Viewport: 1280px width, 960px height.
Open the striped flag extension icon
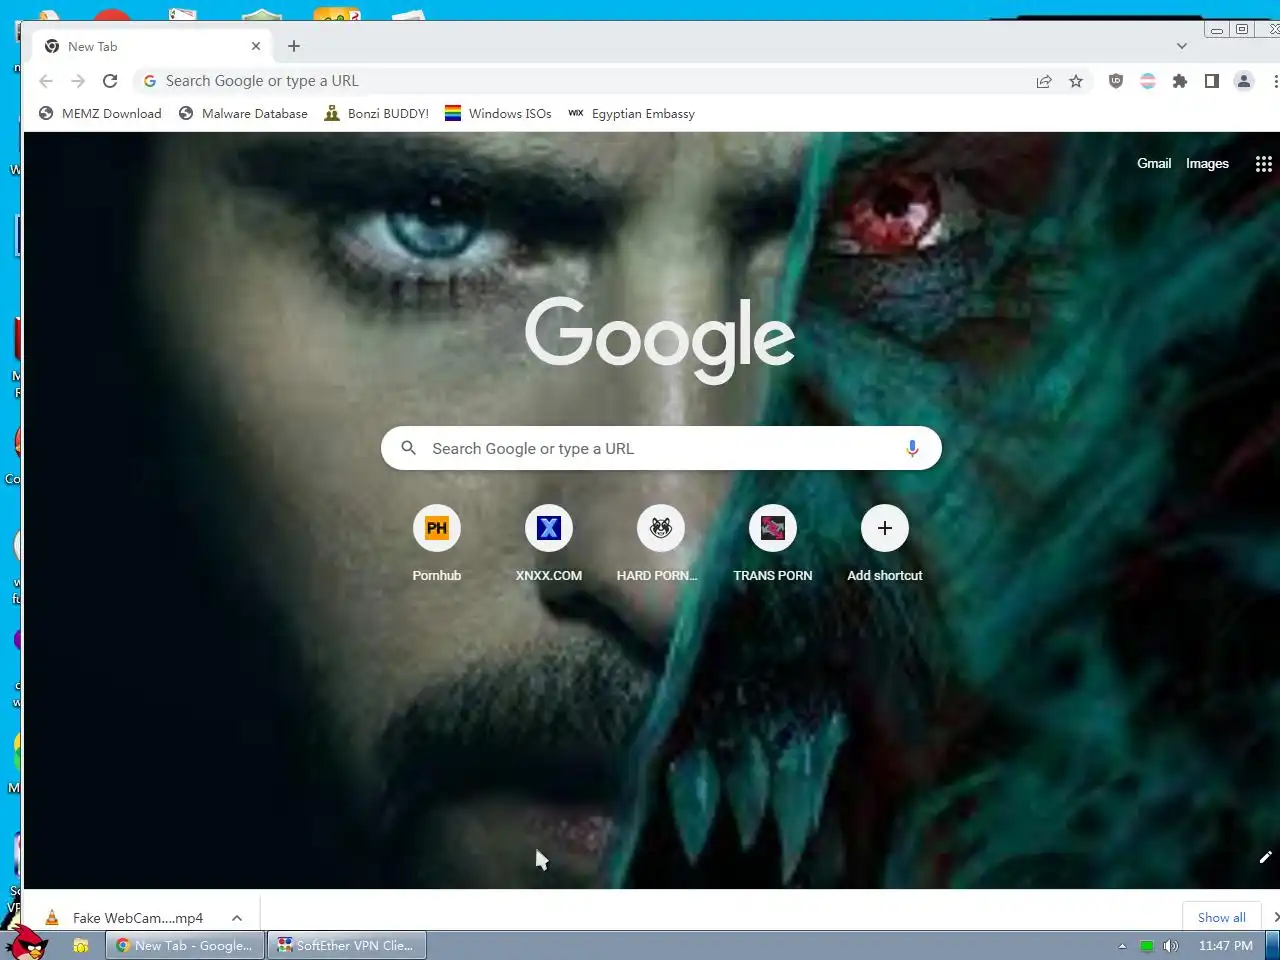coord(1148,81)
